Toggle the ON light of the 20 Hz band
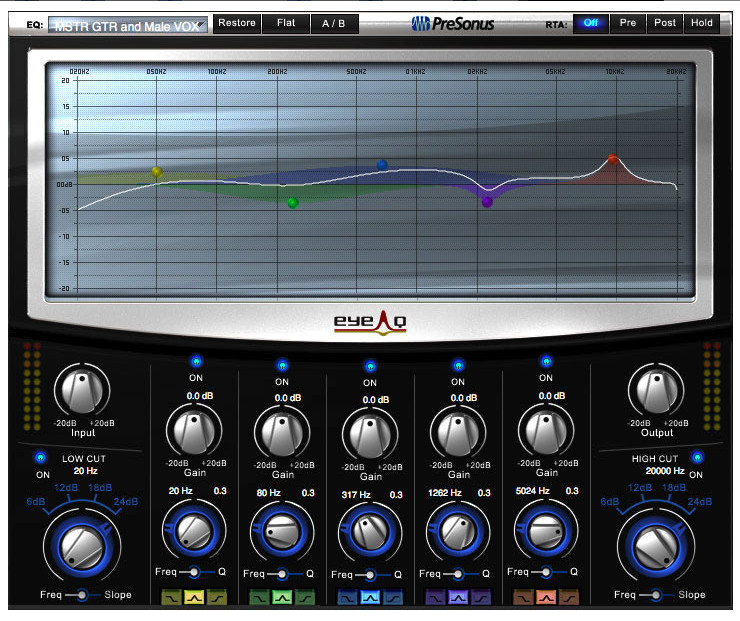This screenshot has height=621, width=740. click(196, 362)
